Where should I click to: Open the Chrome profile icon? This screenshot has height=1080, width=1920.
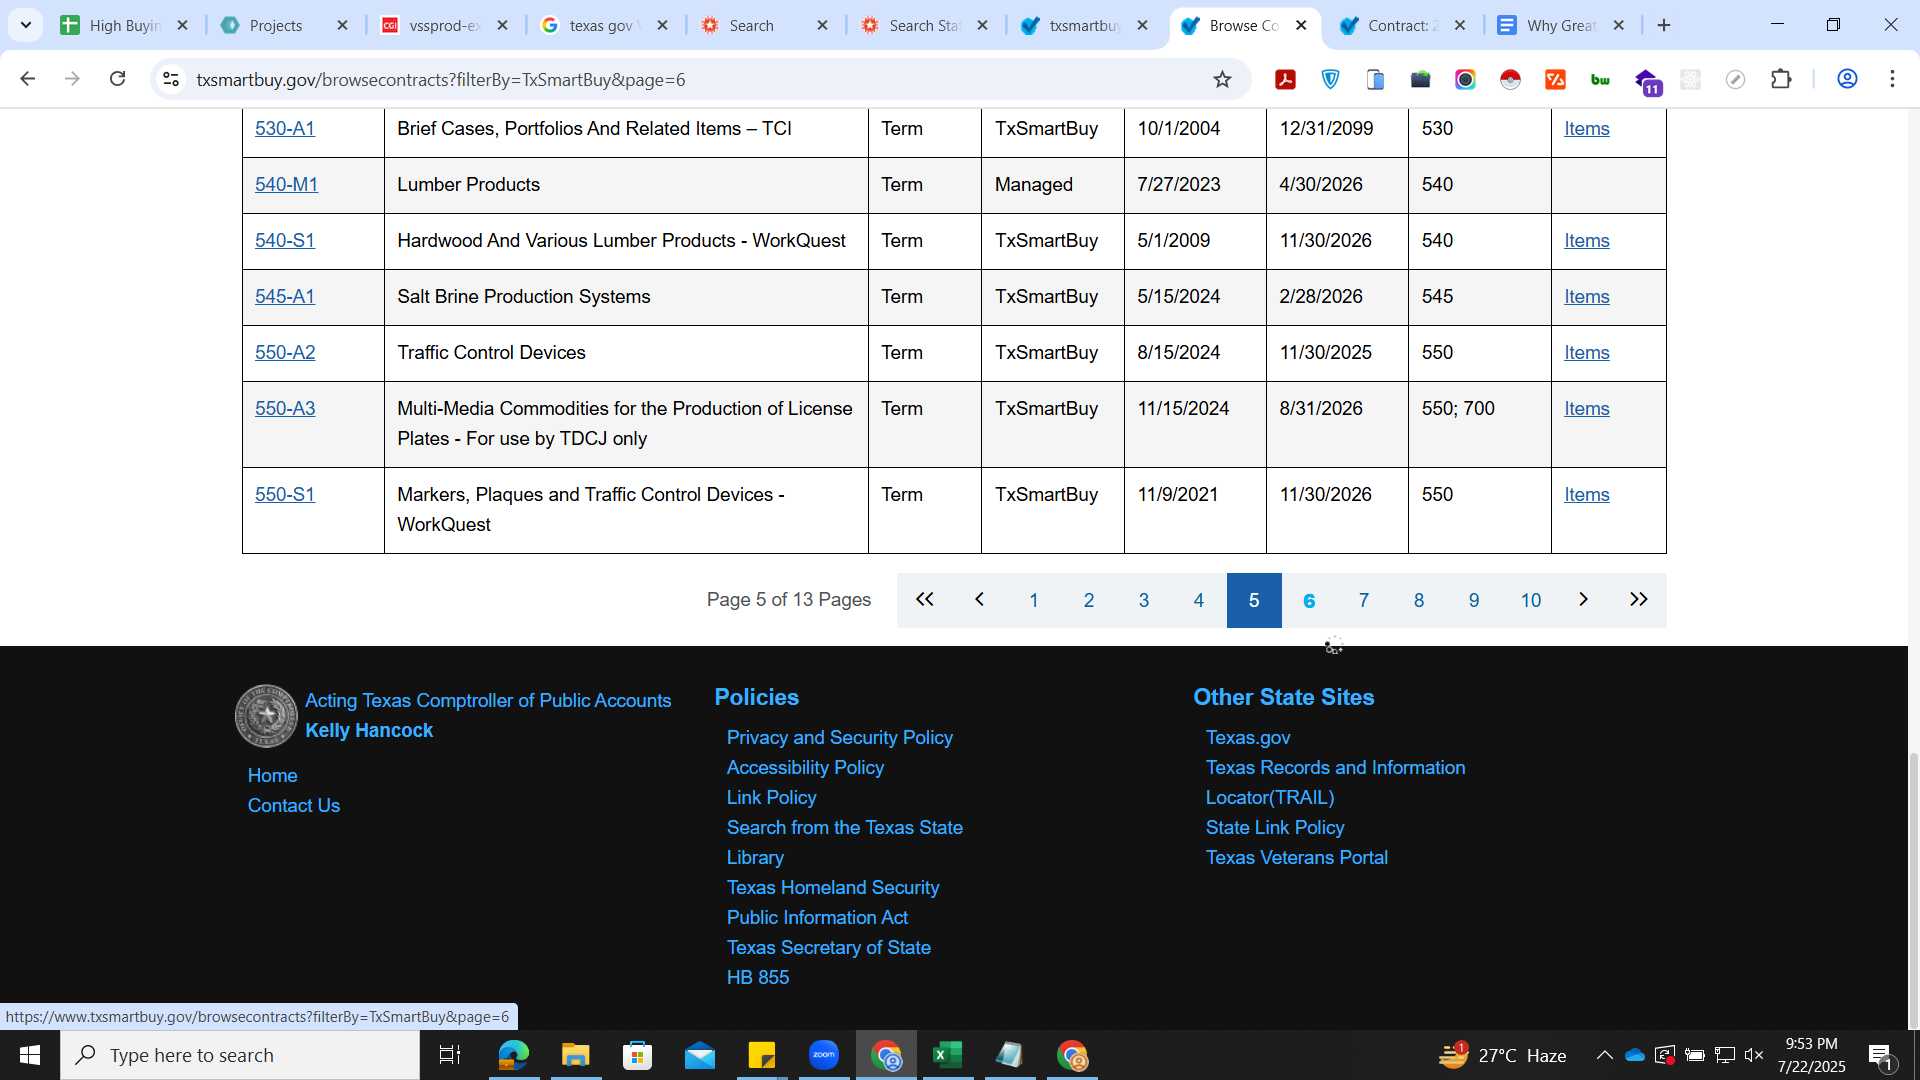tap(1847, 80)
